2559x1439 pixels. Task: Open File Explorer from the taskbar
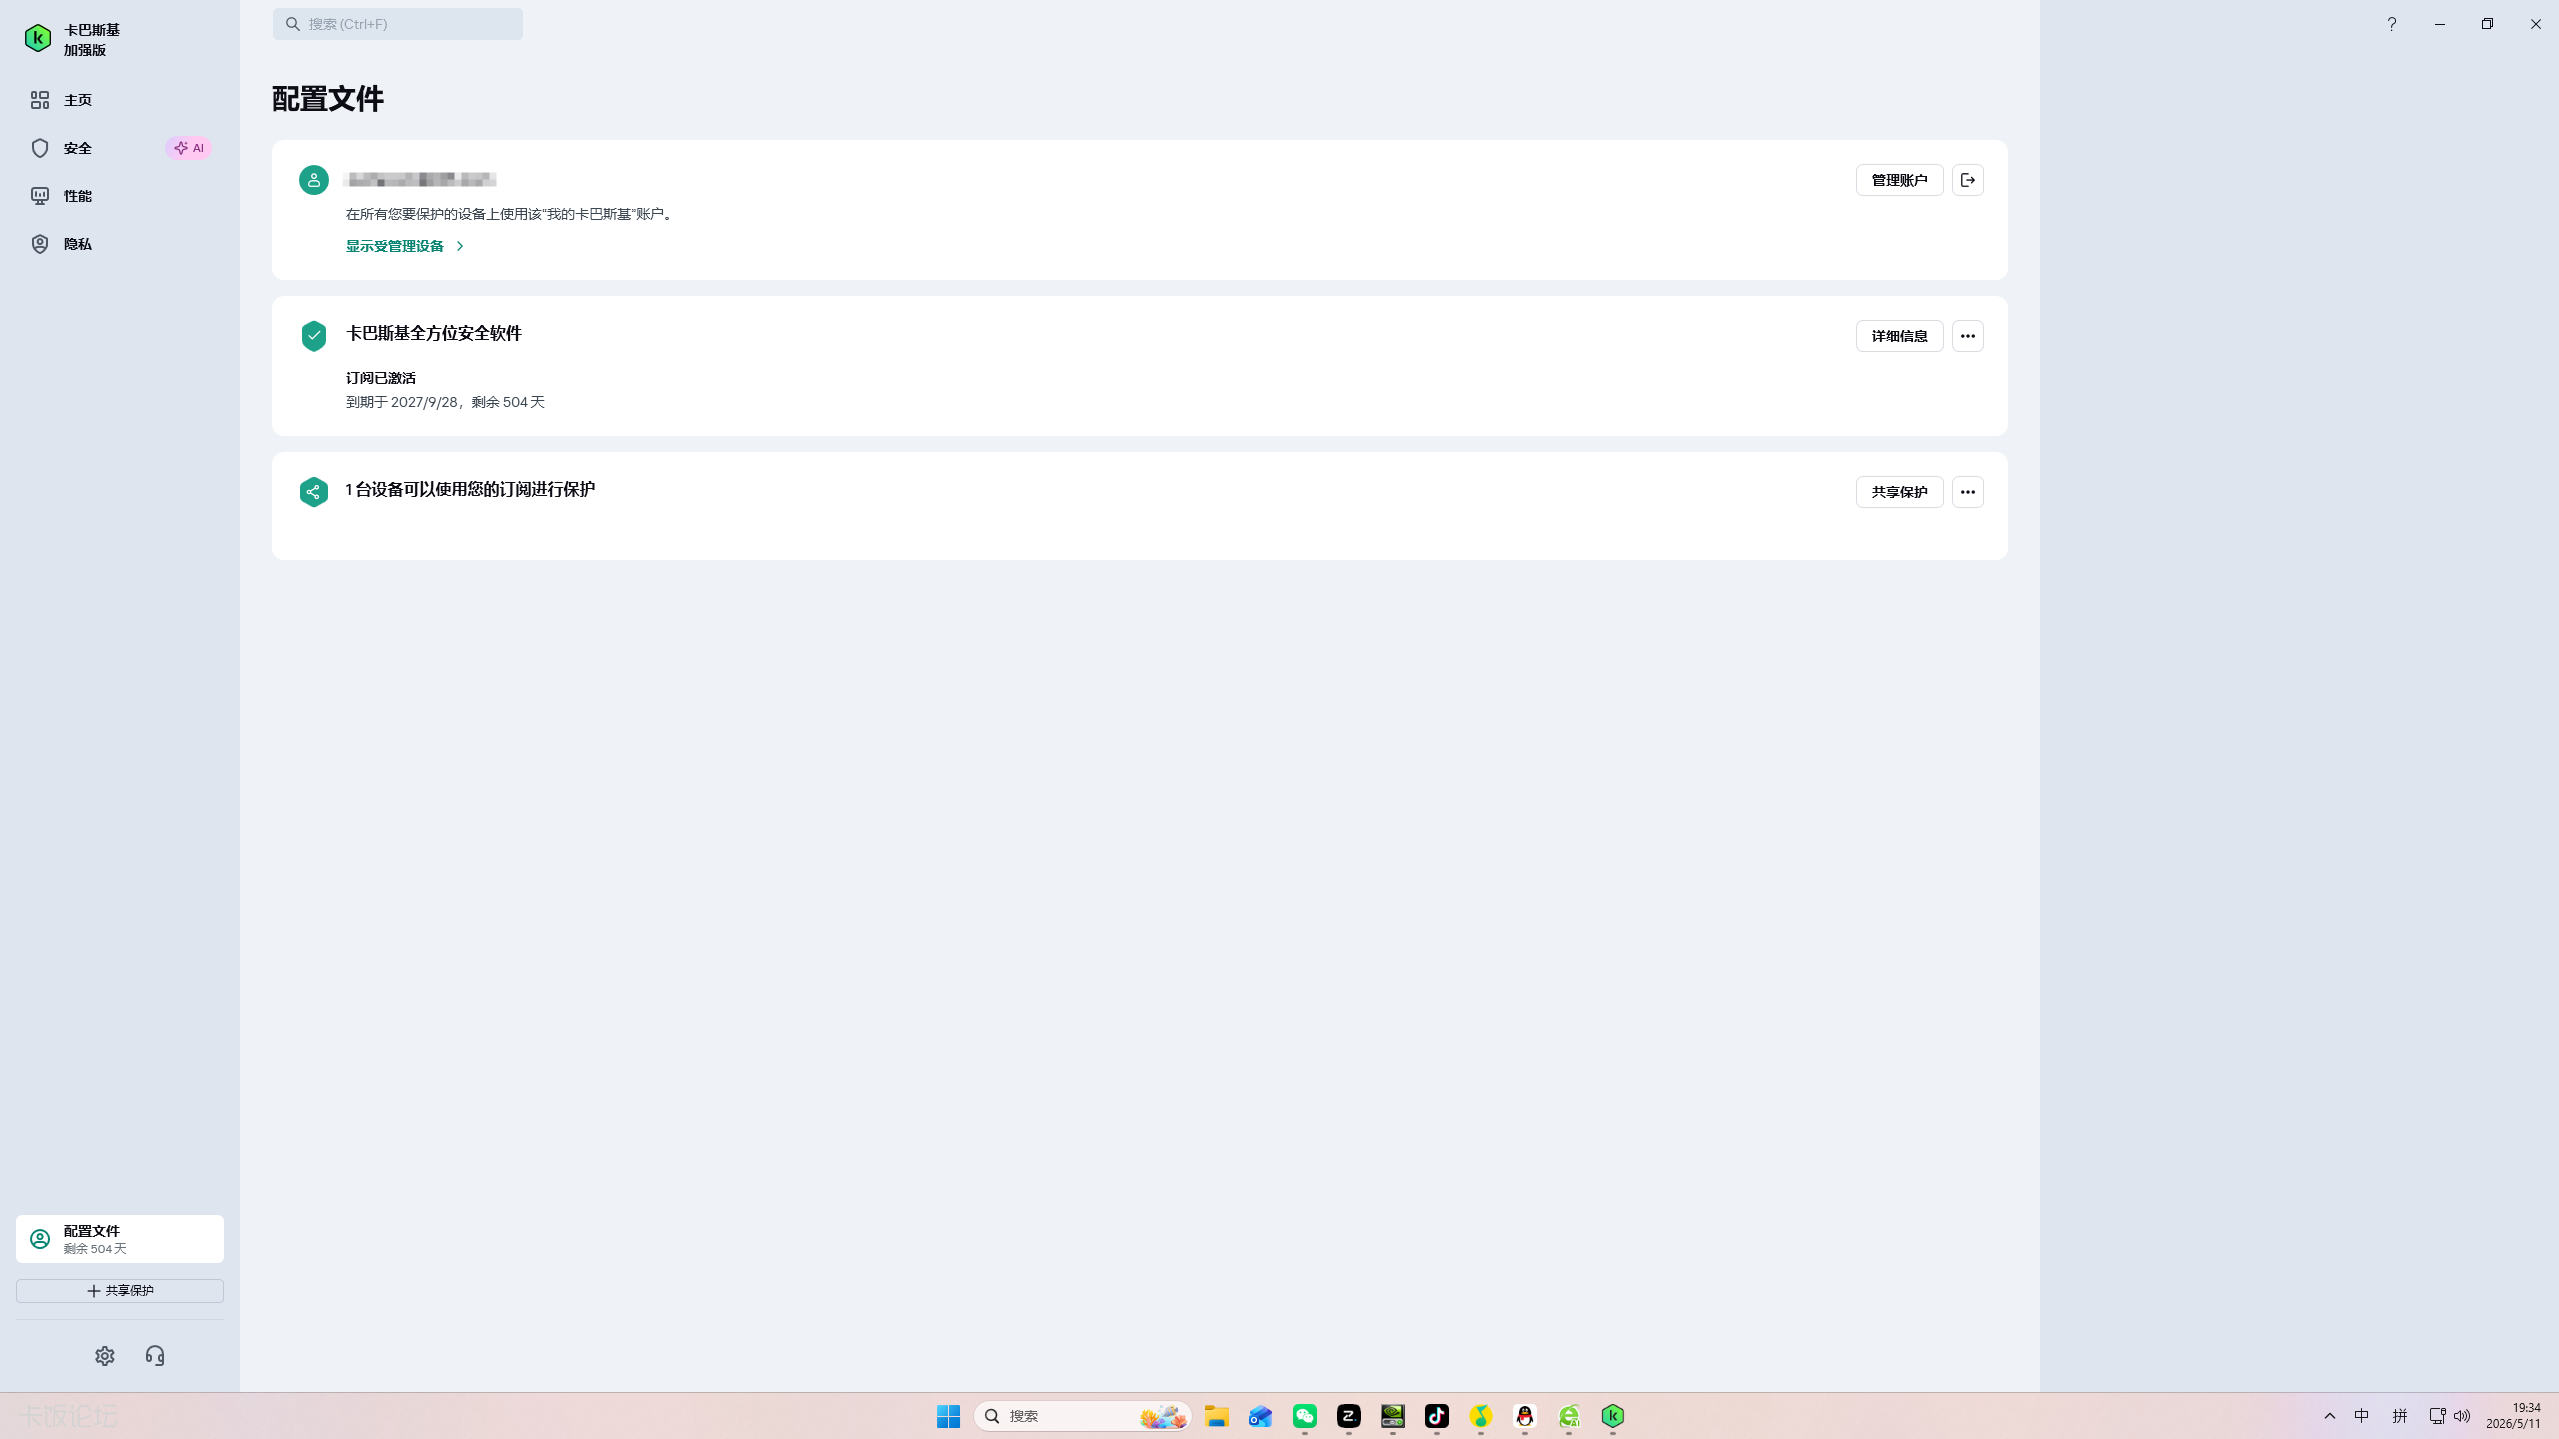[1216, 1416]
